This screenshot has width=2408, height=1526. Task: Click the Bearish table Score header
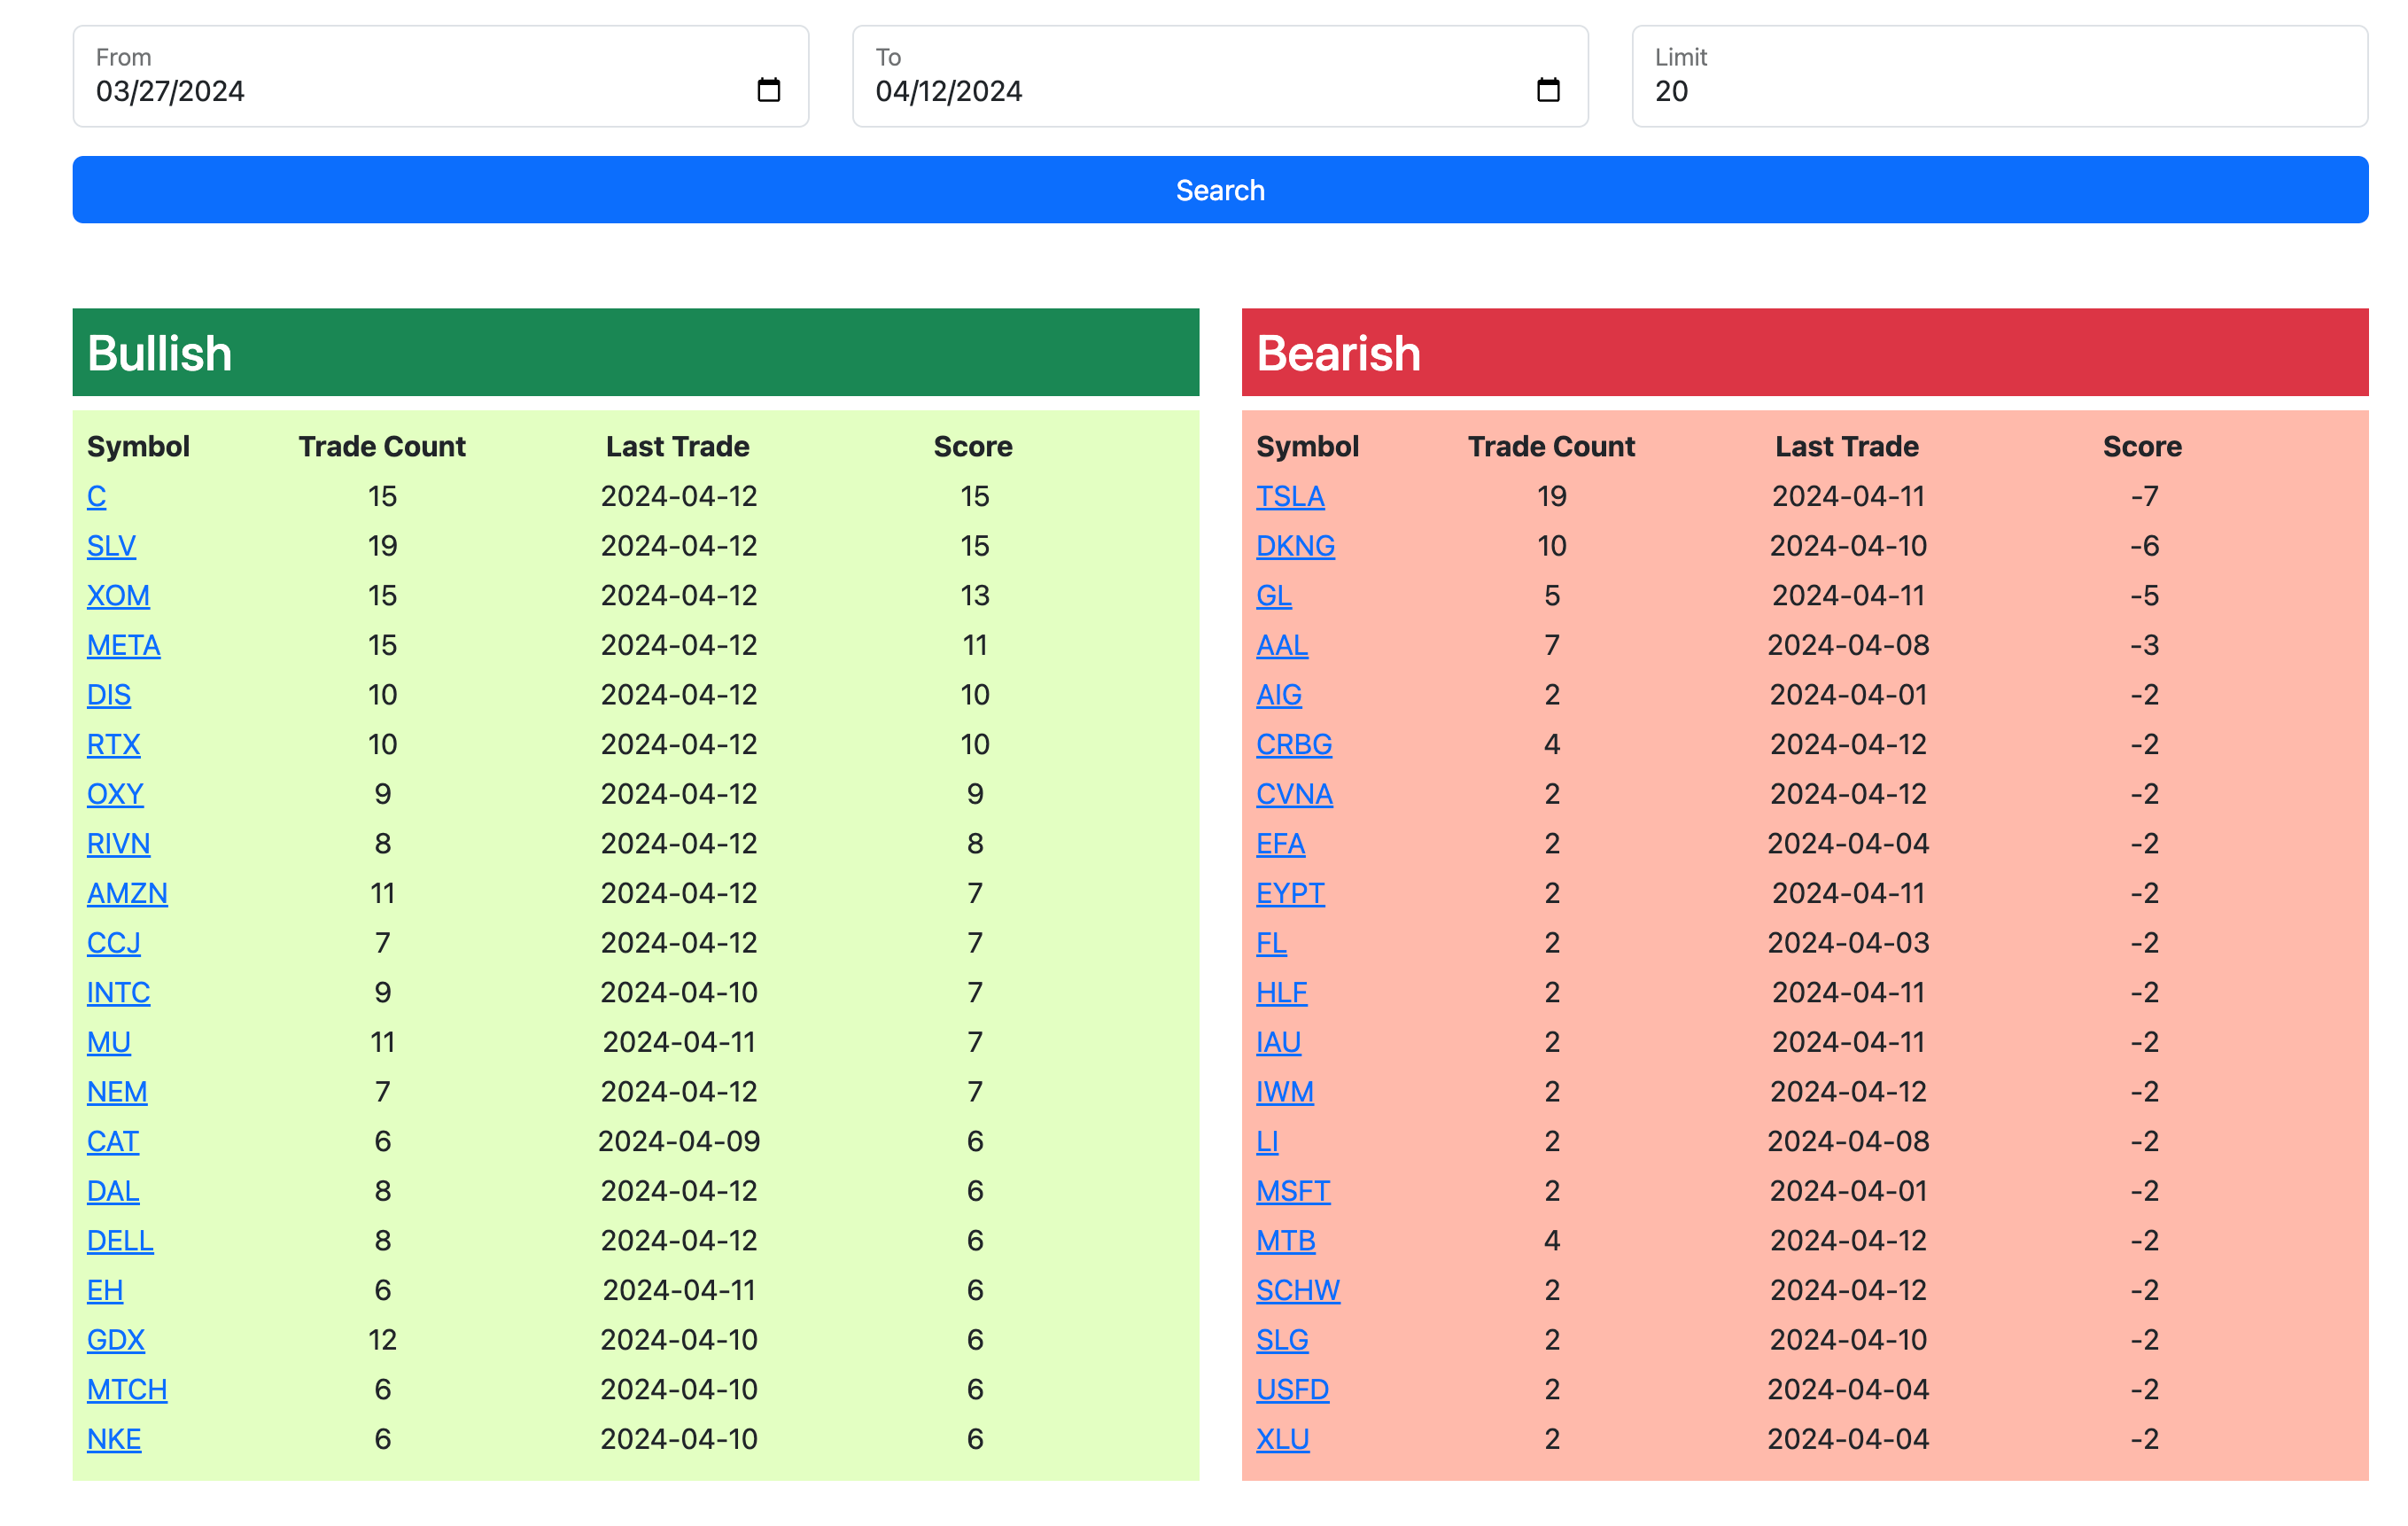(x=2142, y=446)
